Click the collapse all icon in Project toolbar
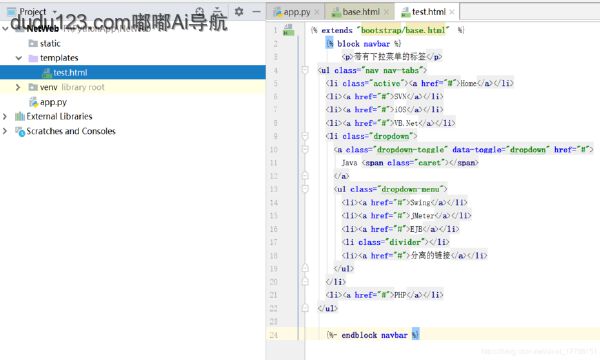Screen dimensions: 600x360 point(217,11)
